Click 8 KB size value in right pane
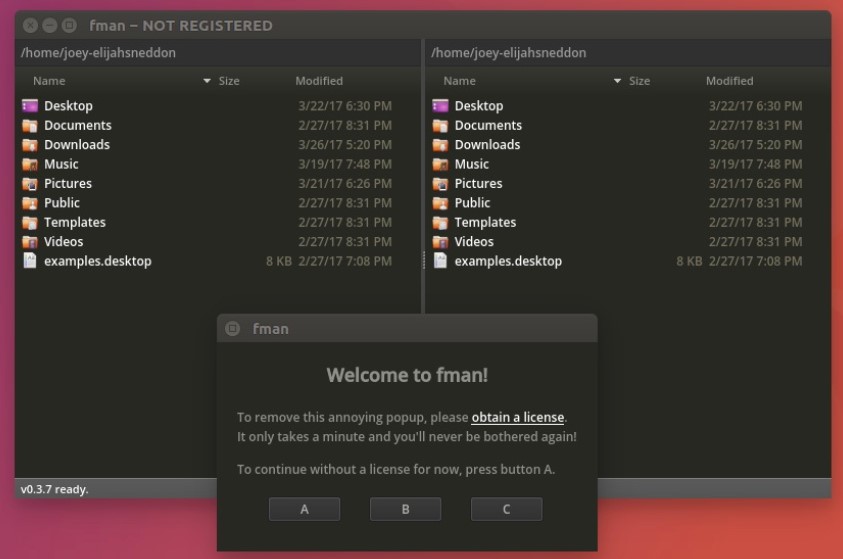Image resolution: width=843 pixels, height=559 pixels. [689, 261]
